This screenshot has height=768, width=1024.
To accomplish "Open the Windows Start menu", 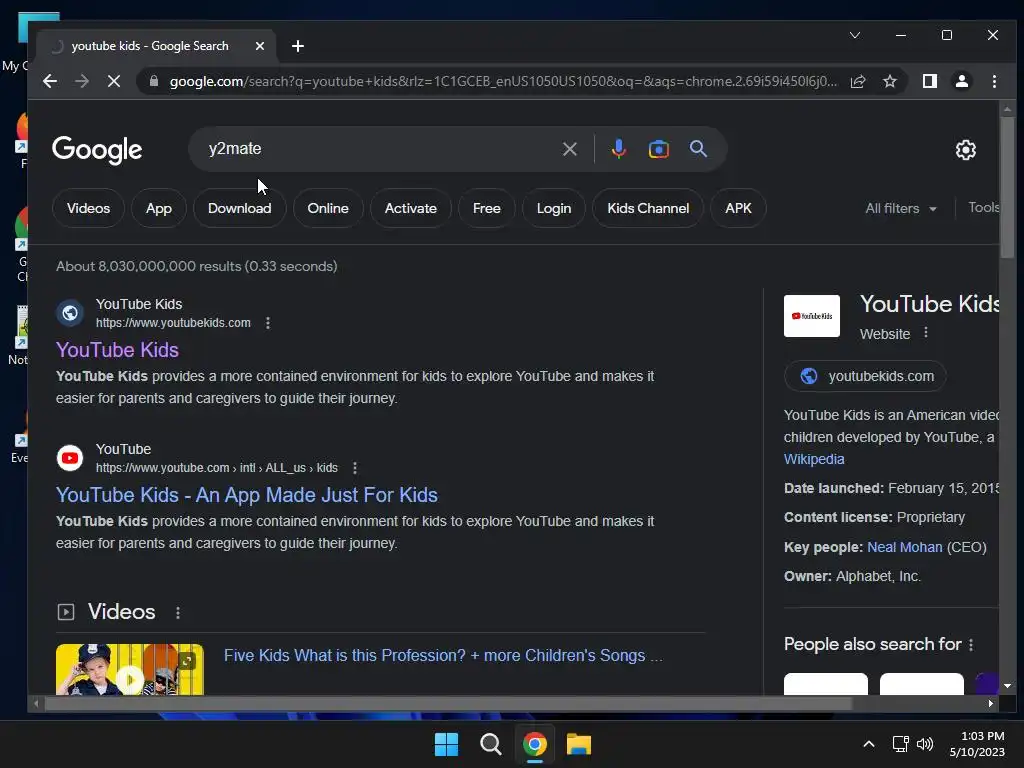I will click(447, 744).
